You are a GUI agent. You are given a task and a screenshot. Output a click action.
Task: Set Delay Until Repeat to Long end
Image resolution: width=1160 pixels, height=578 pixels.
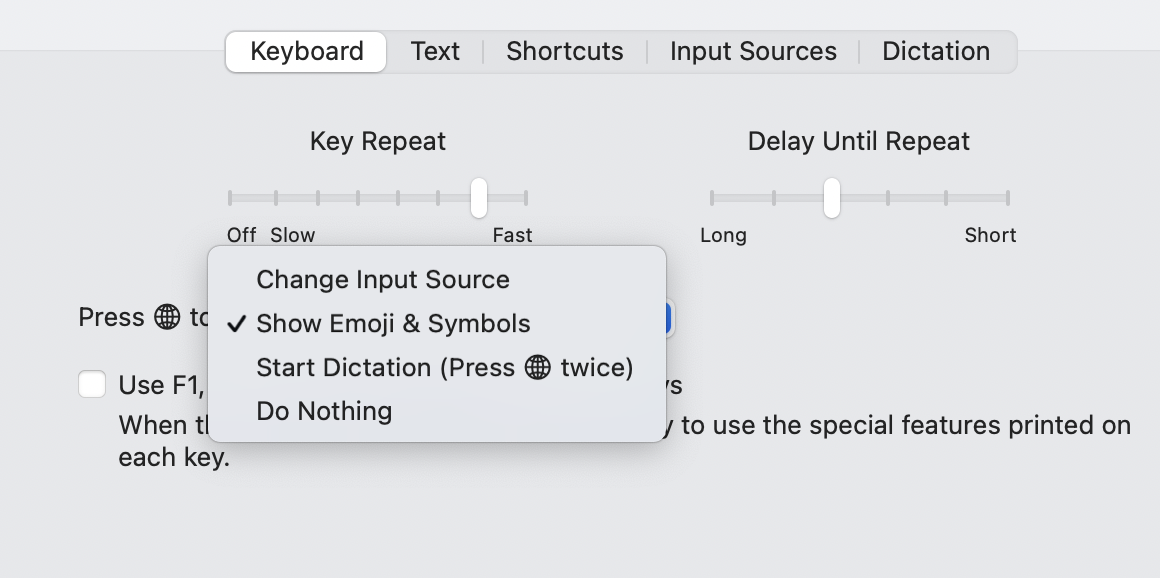tap(712, 198)
